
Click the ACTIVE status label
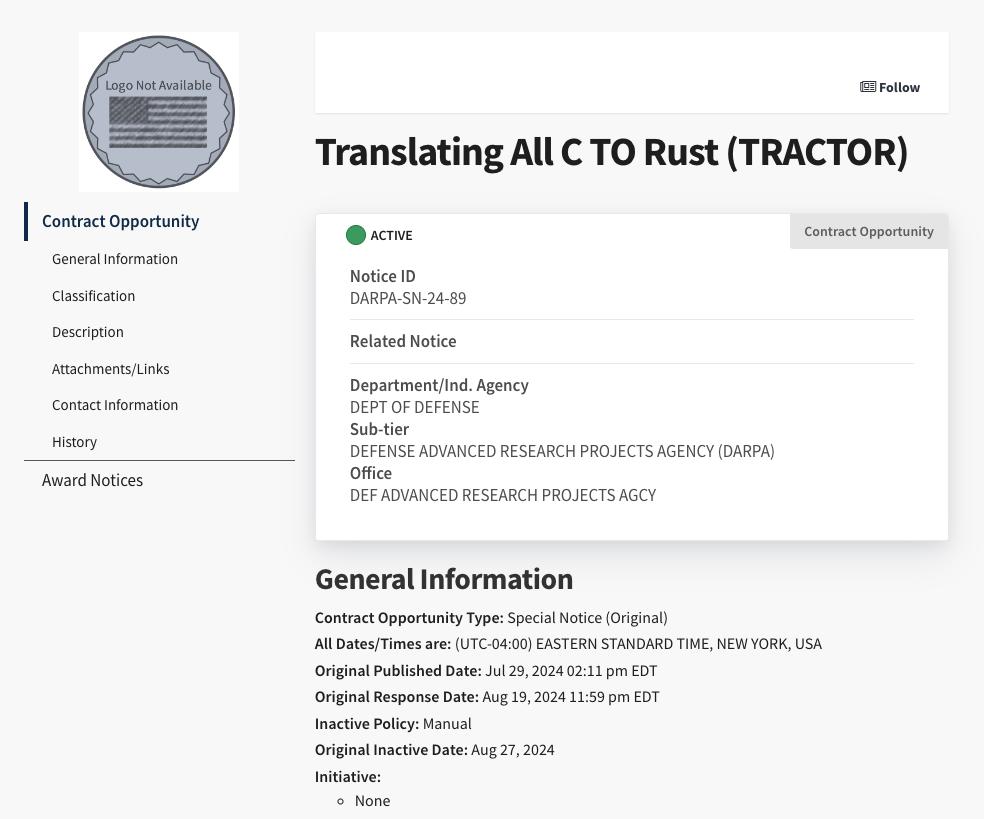391,235
